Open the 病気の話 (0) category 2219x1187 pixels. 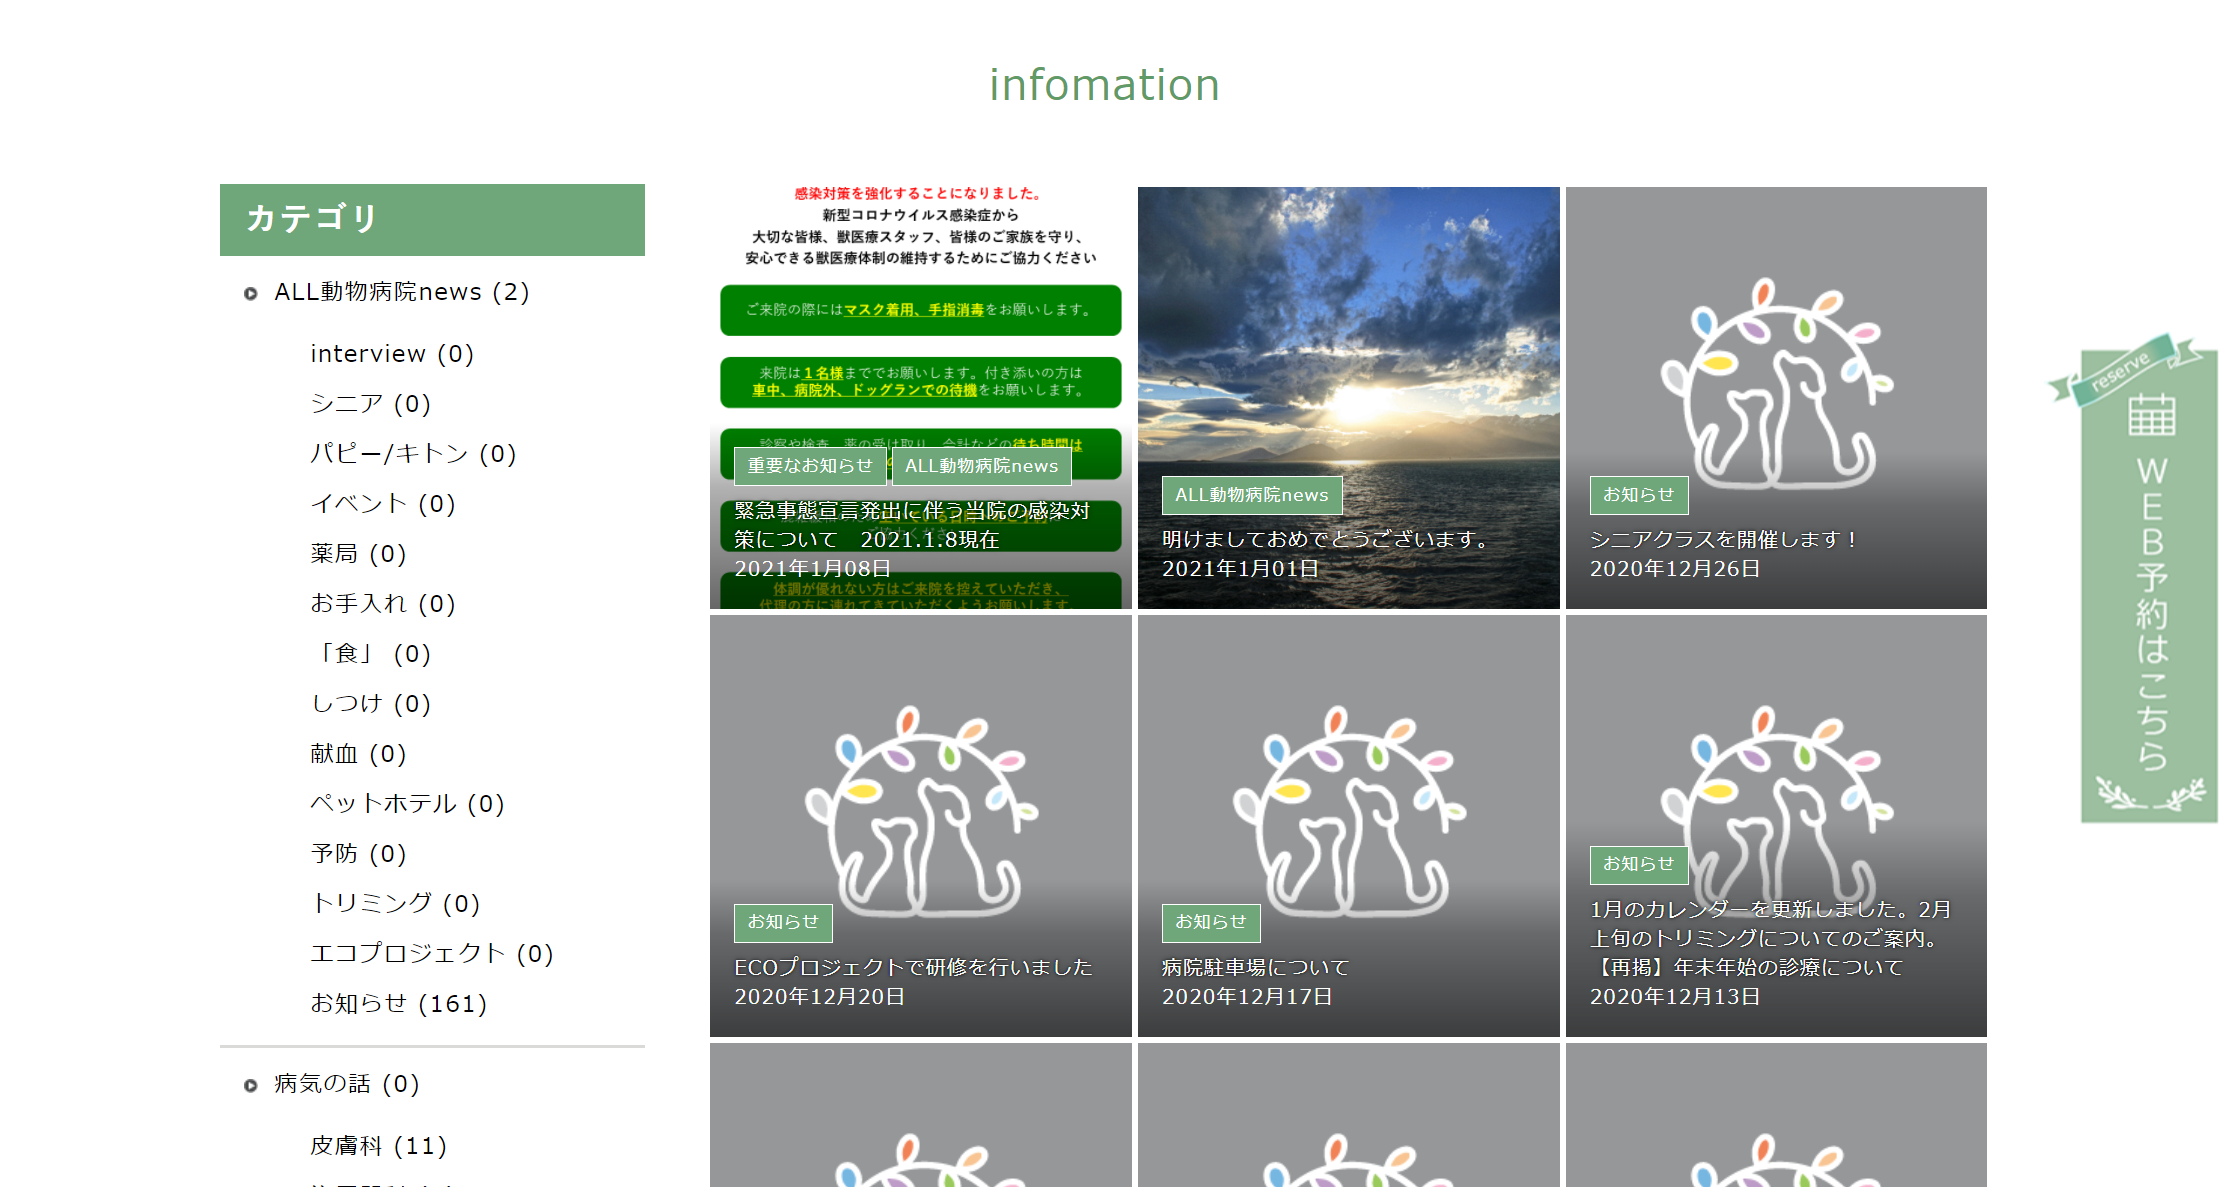point(347,1084)
